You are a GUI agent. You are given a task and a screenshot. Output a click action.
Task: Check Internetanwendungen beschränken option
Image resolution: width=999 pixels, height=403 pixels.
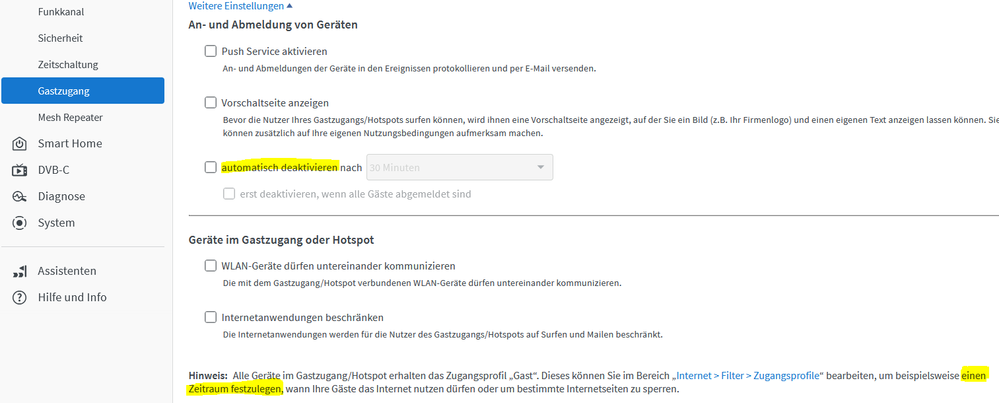[x=210, y=317]
